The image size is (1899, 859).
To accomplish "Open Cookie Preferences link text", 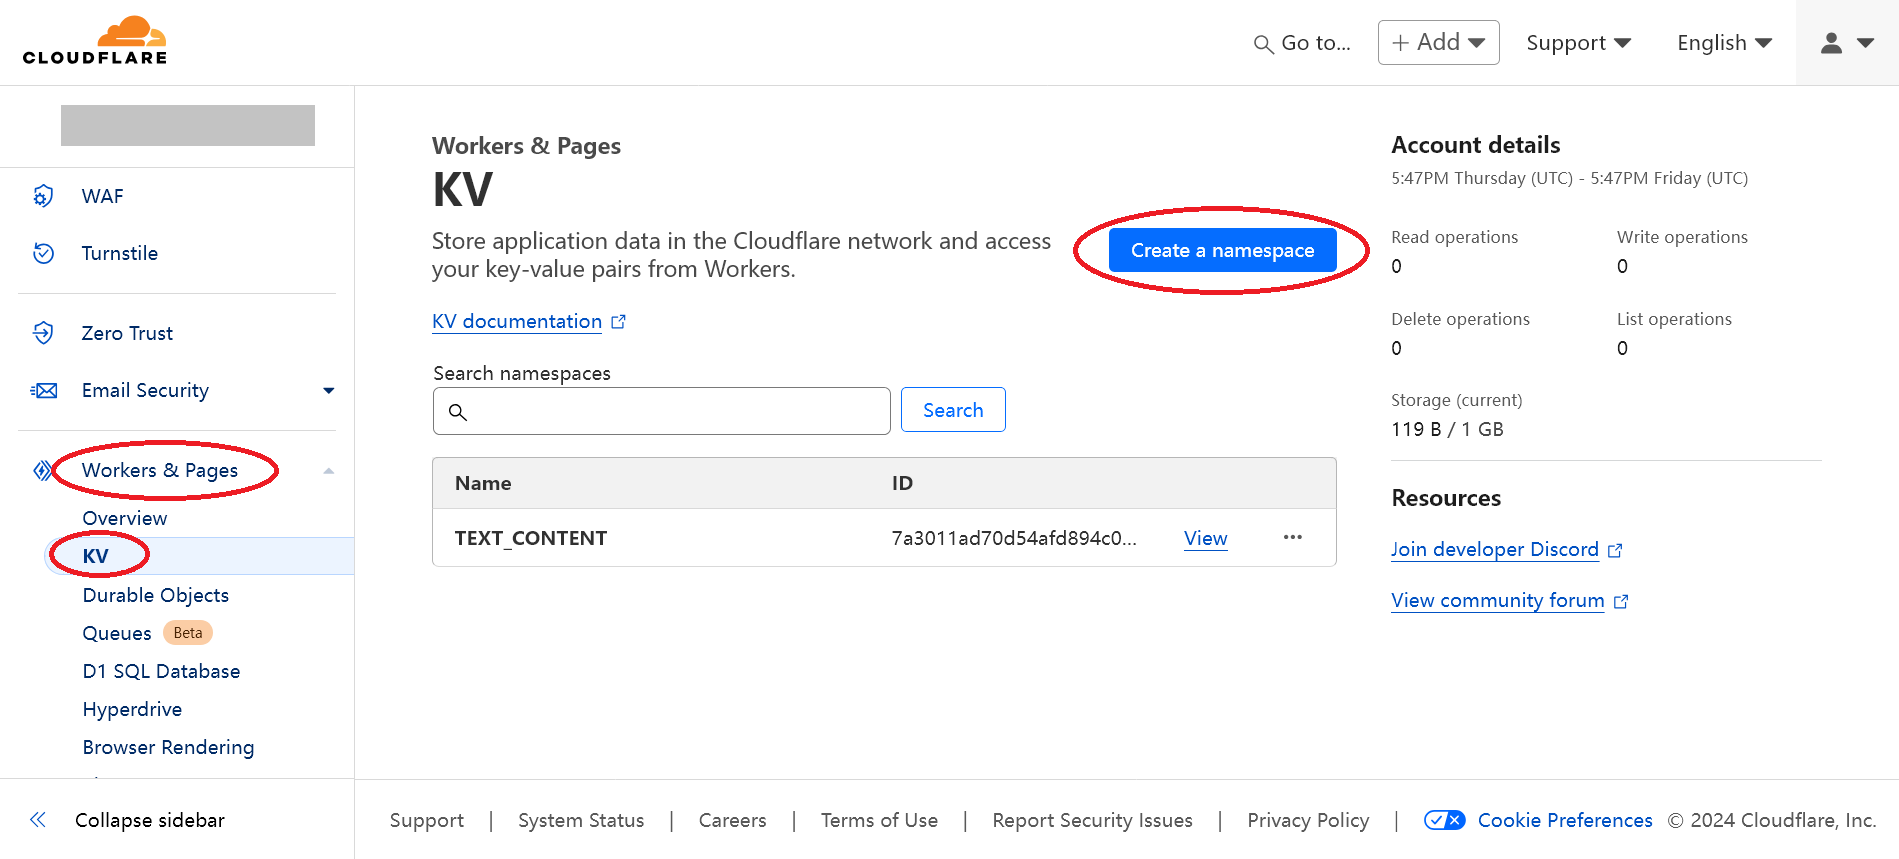I will tap(1565, 820).
